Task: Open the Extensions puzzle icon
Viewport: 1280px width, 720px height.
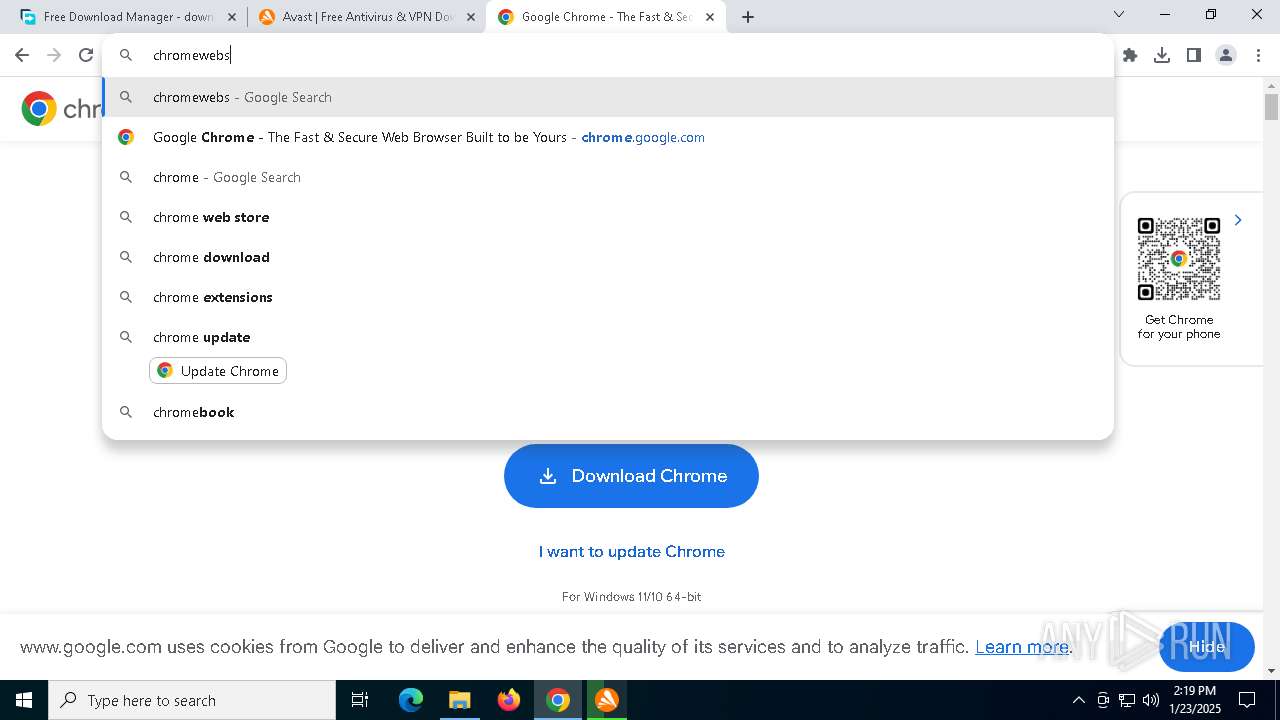Action: (1130, 56)
